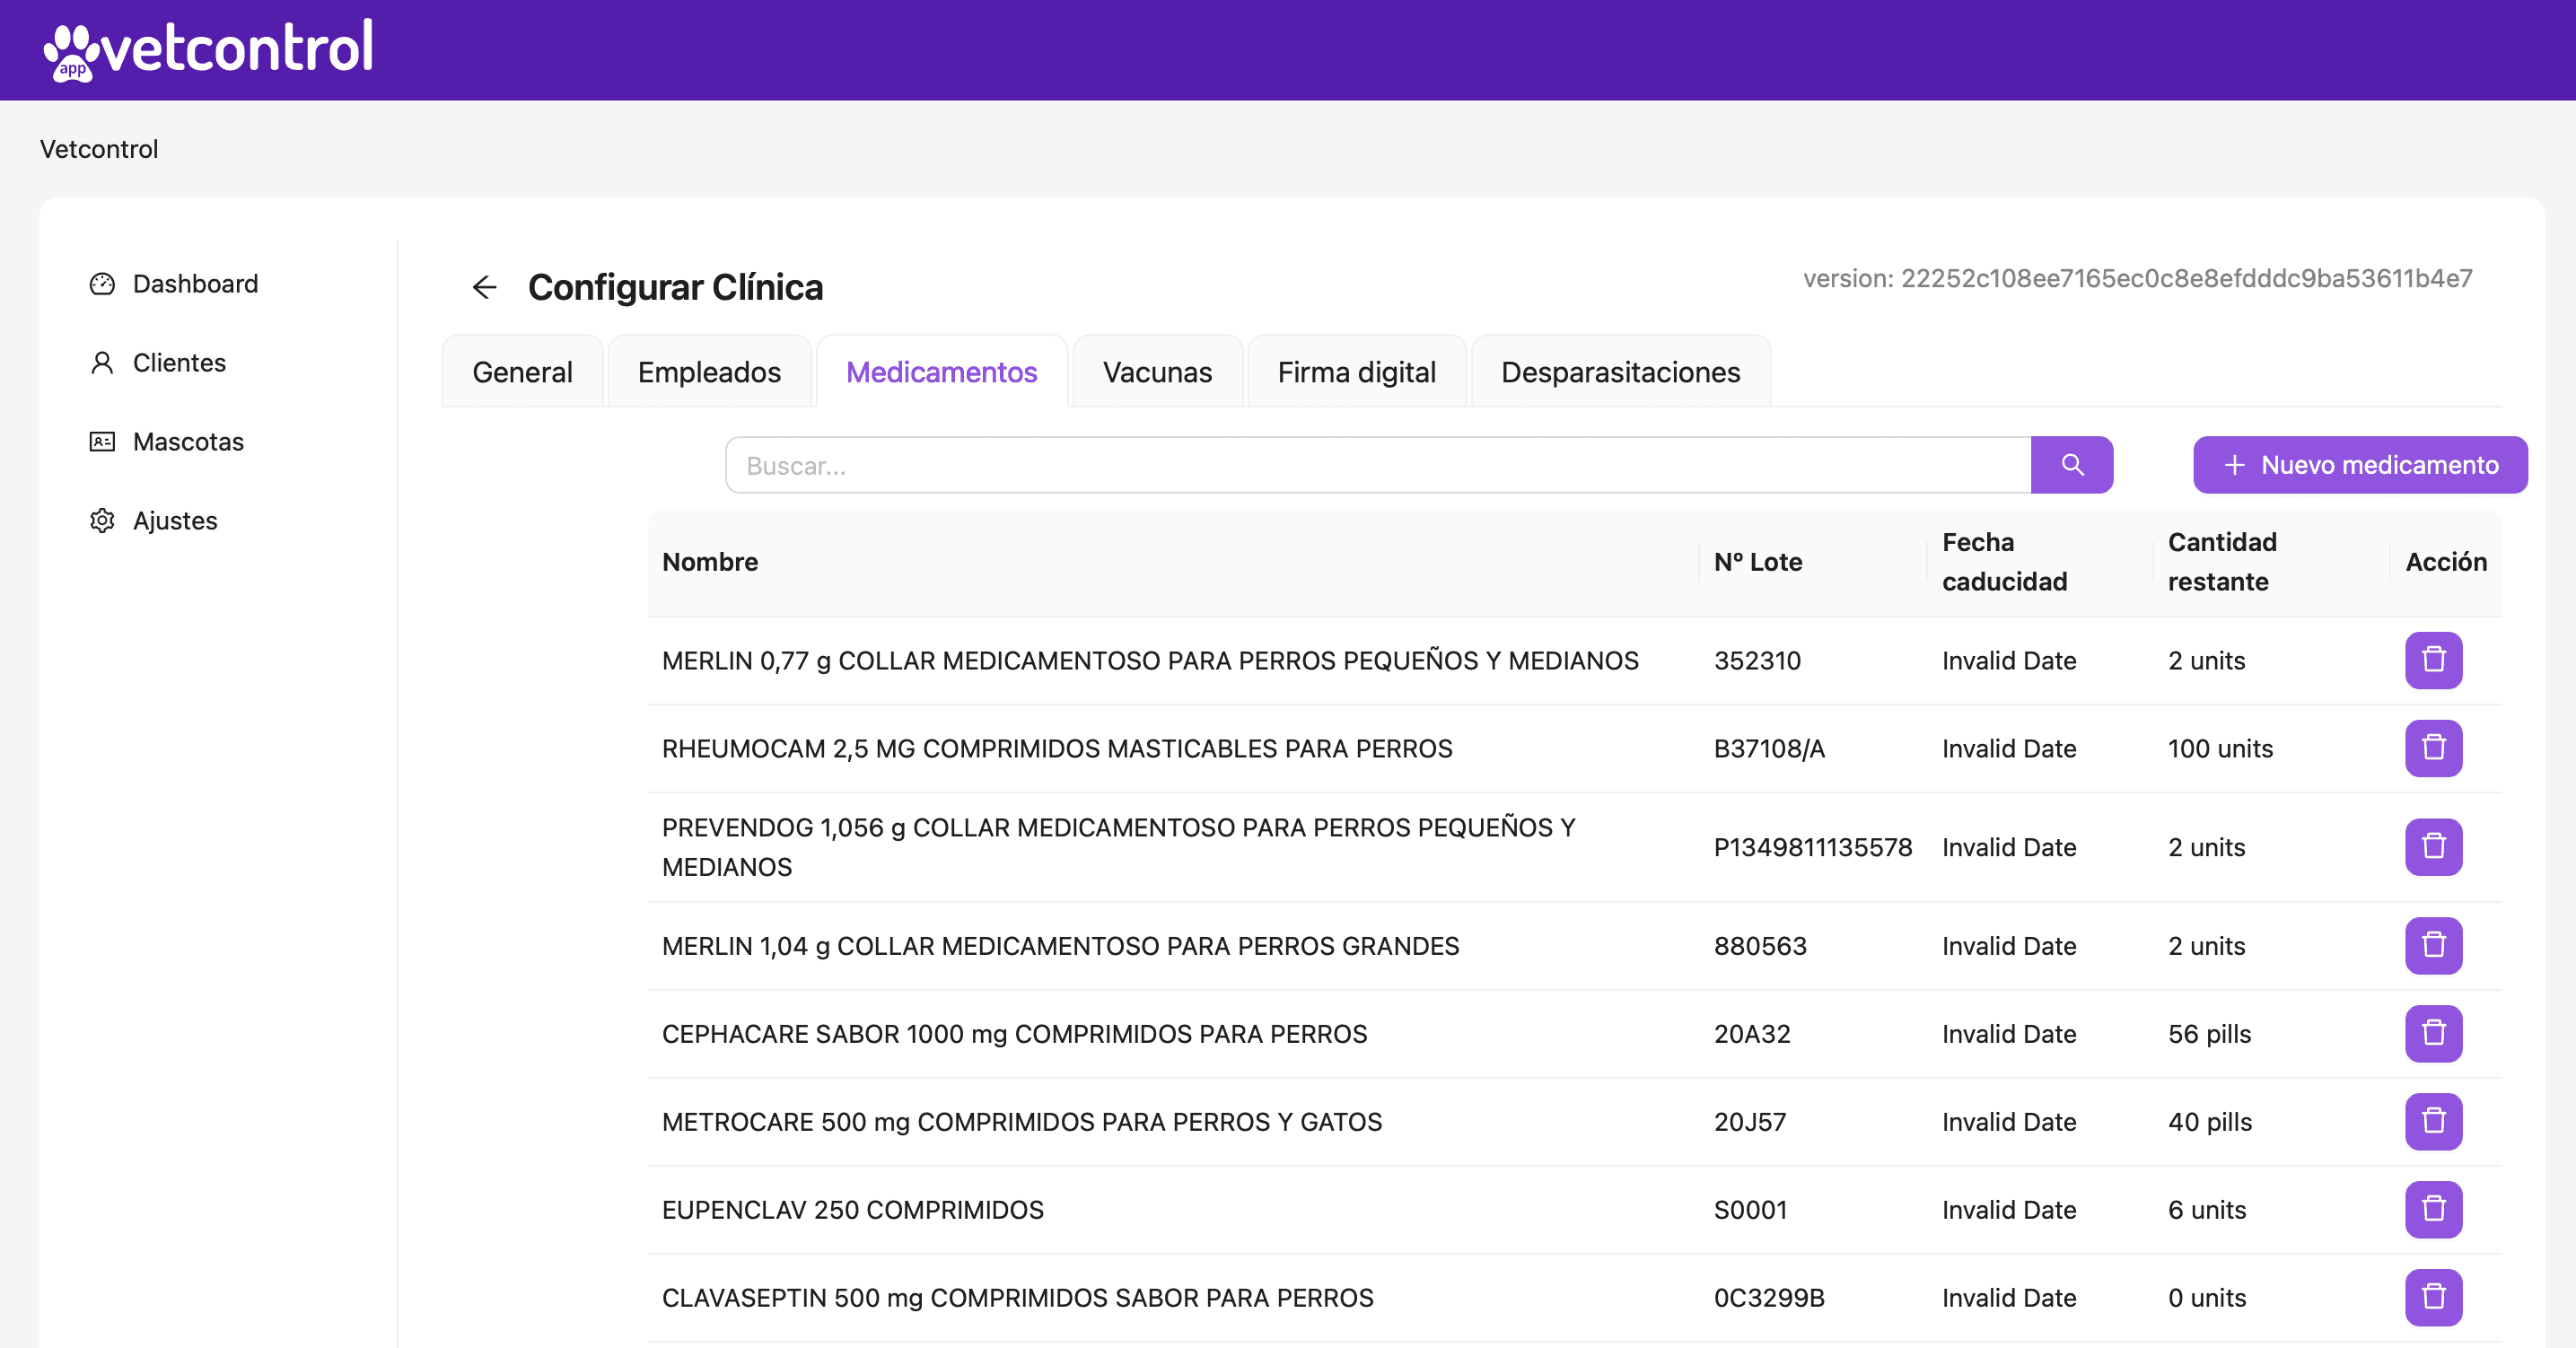Click the Configurar Clínica heading
The width and height of the screenshot is (2576, 1348).
(675, 288)
